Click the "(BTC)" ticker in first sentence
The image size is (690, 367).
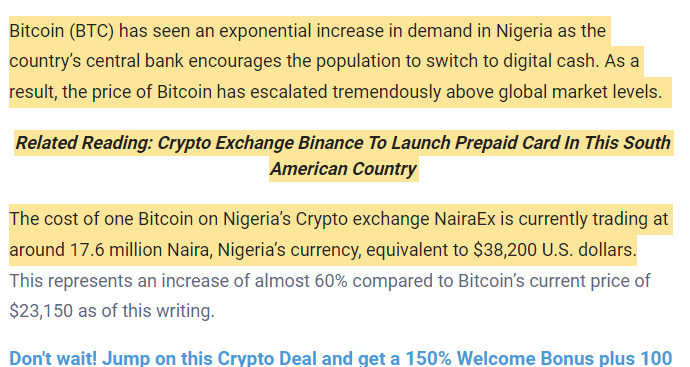pos(92,31)
